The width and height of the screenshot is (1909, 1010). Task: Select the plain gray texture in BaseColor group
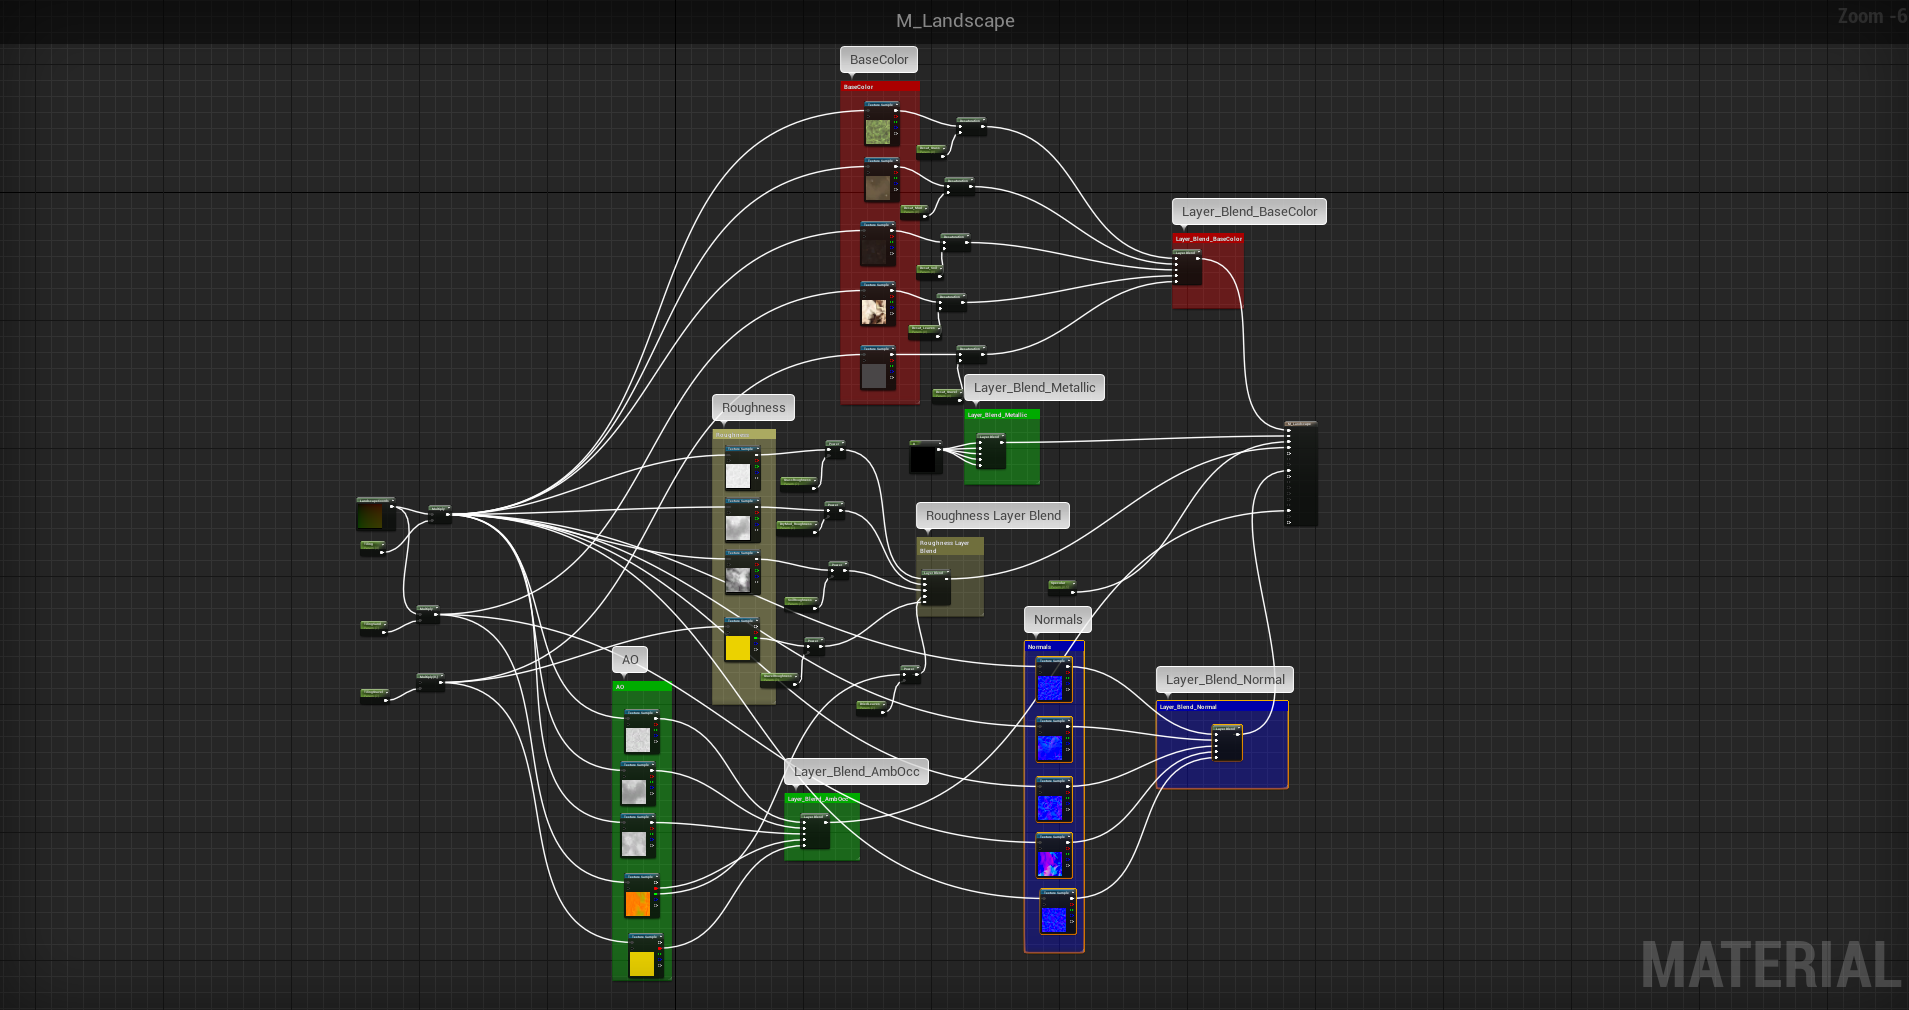874,375
